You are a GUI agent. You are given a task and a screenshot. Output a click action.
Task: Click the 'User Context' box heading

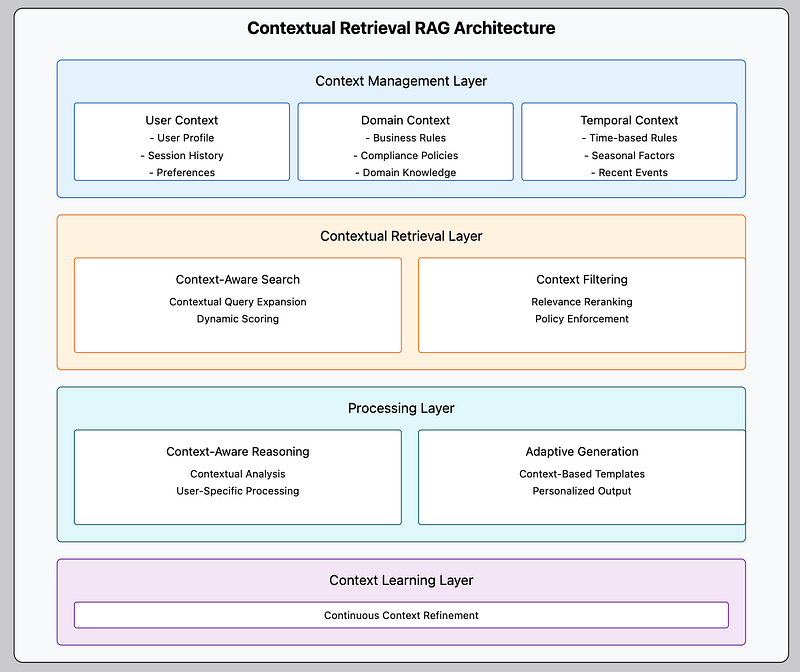(182, 120)
